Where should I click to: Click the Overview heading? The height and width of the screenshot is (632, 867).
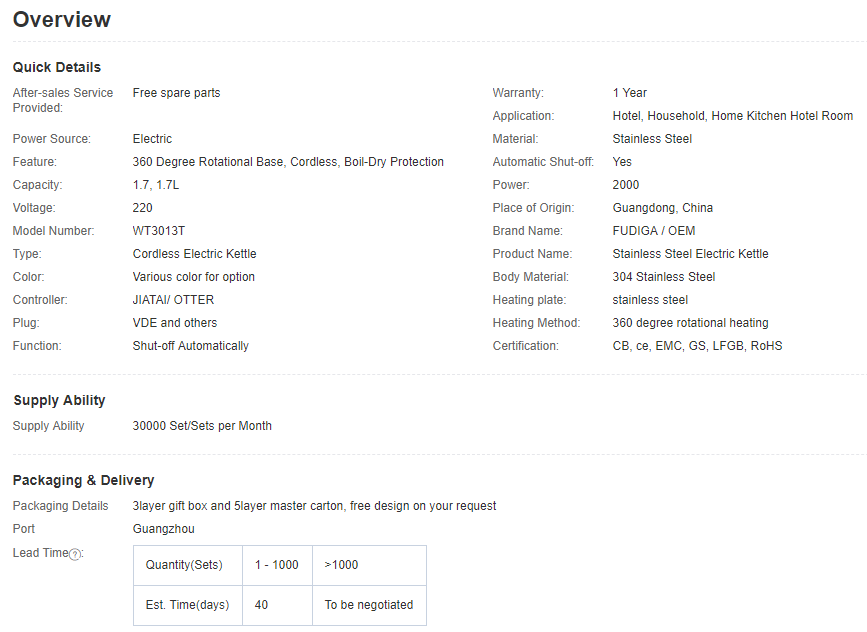tap(62, 19)
